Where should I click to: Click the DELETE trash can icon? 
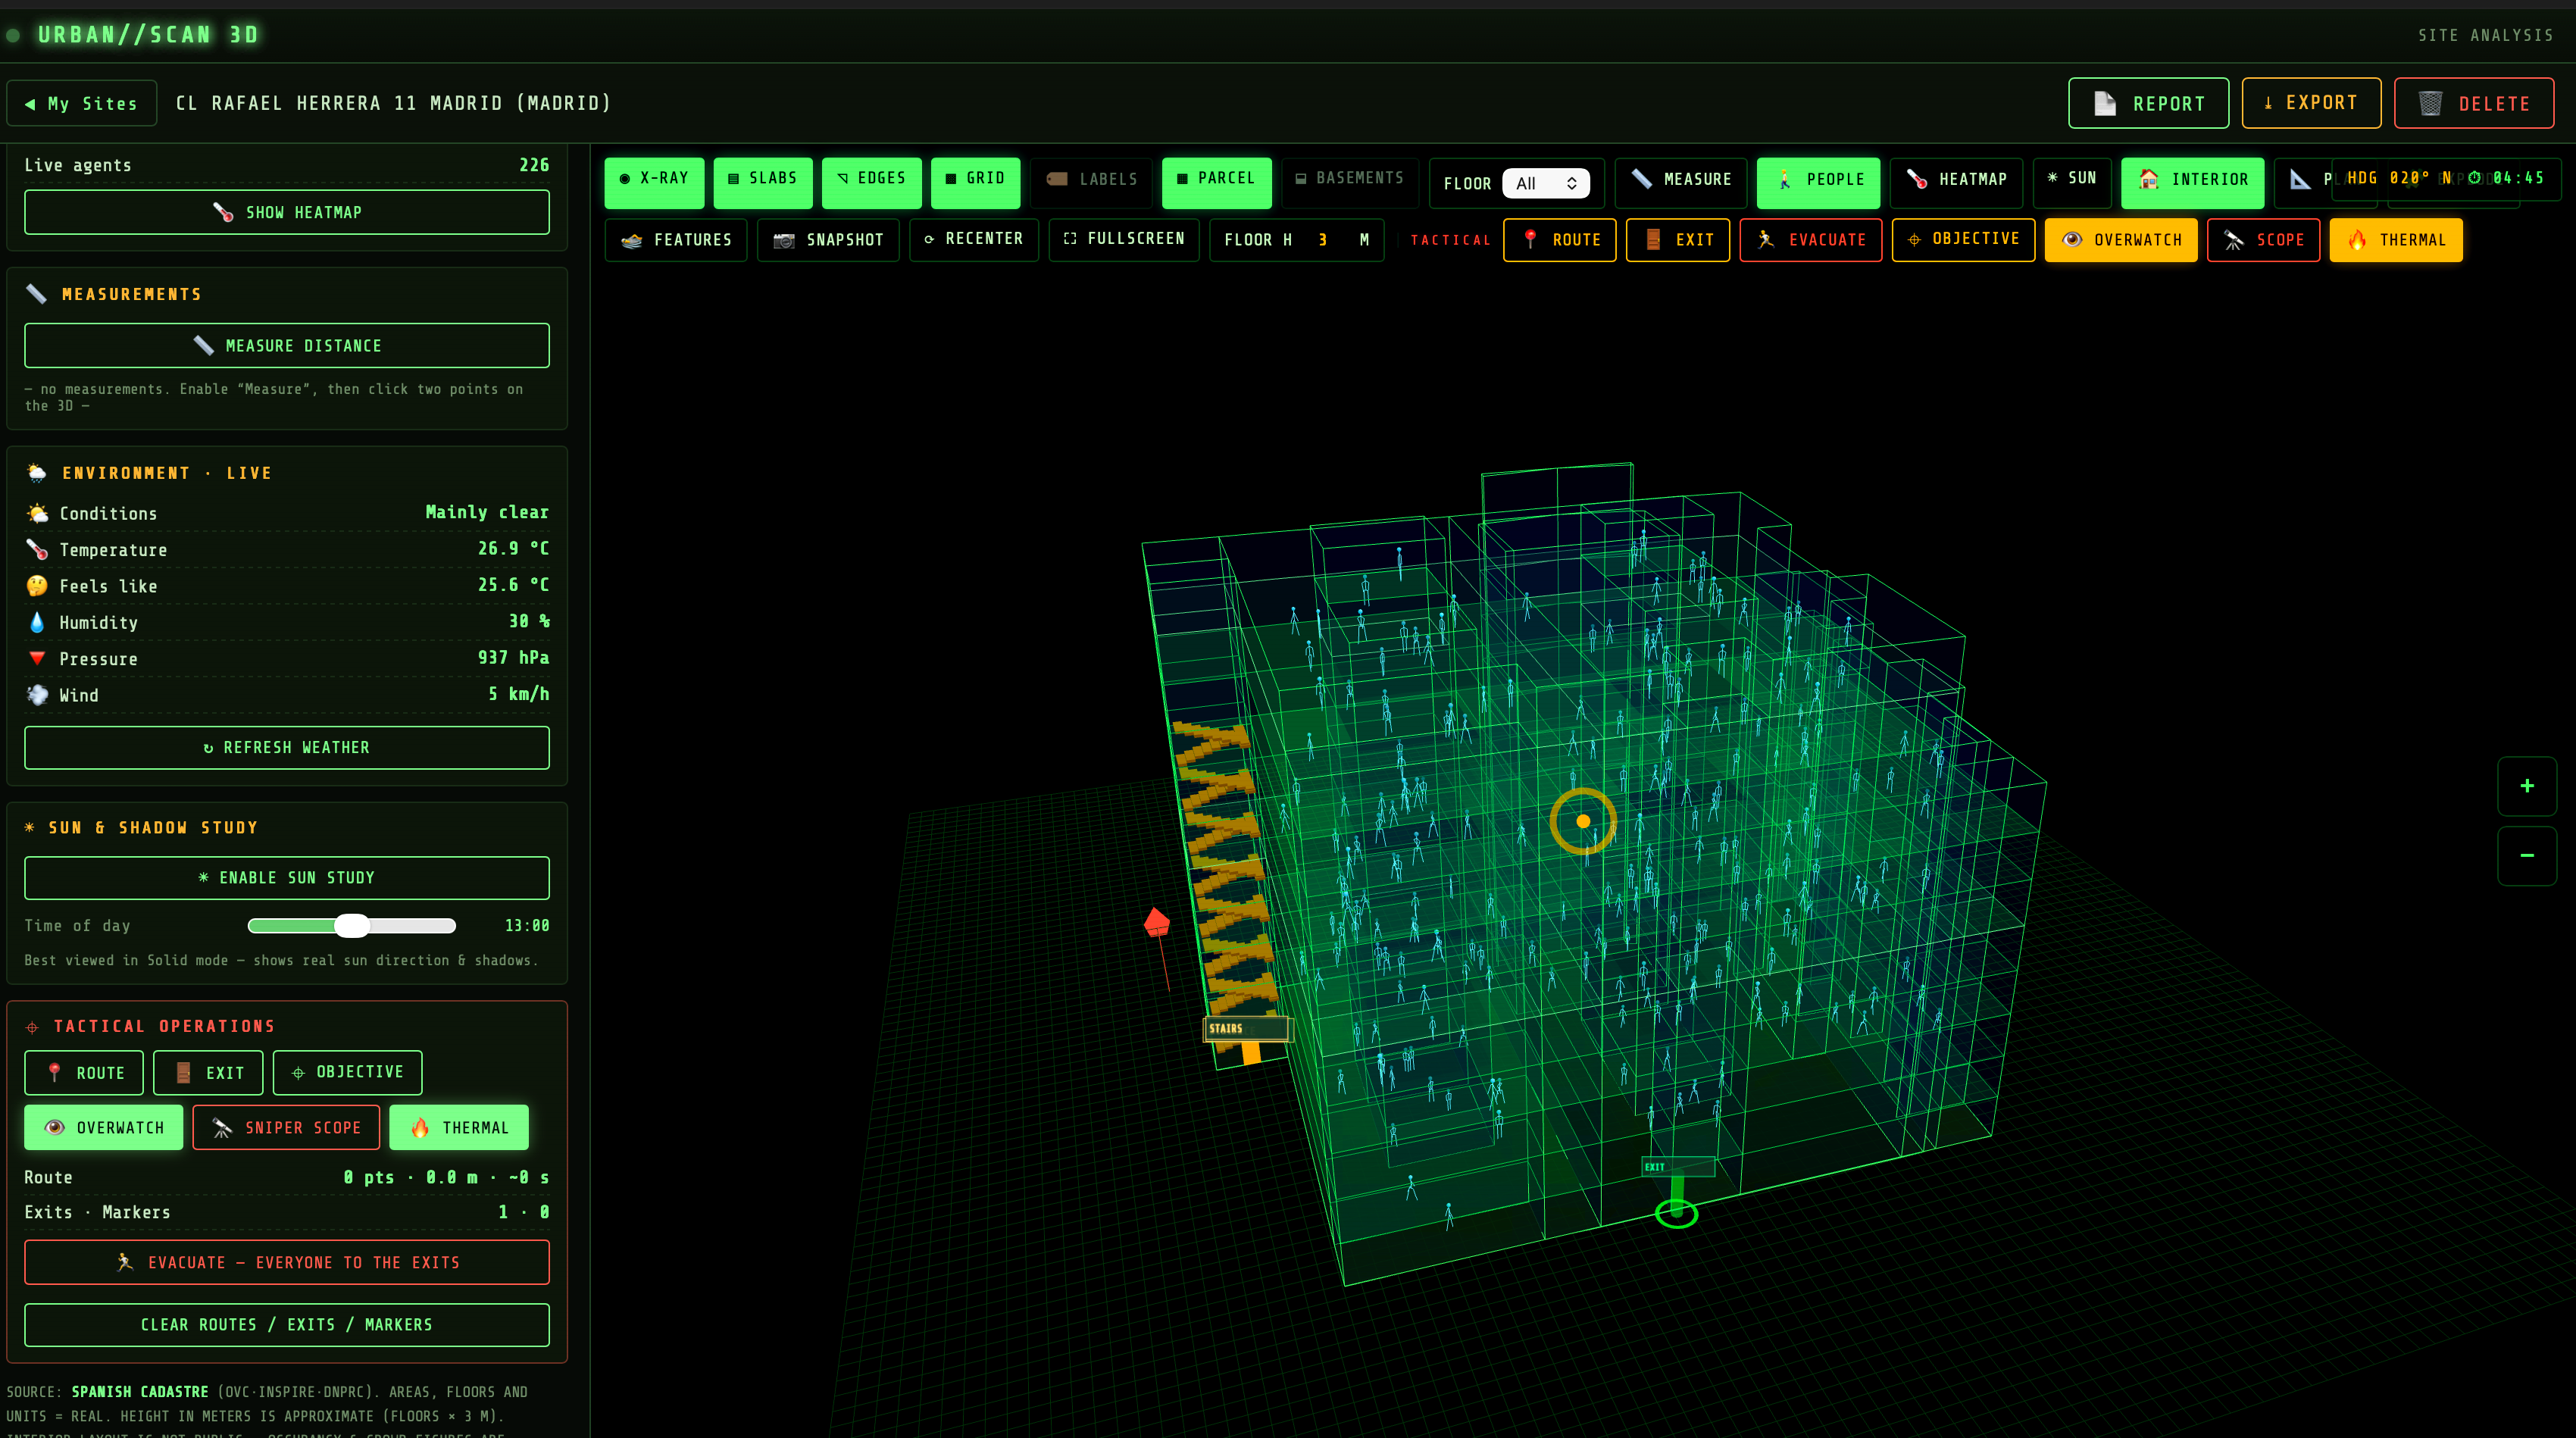pyautogui.click(x=2430, y=104)
